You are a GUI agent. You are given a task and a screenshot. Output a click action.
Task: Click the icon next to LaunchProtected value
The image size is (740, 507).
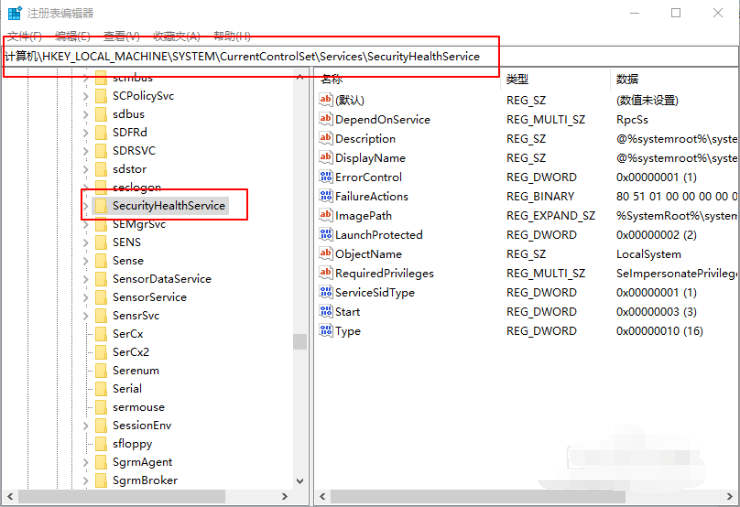pos(325,234)
